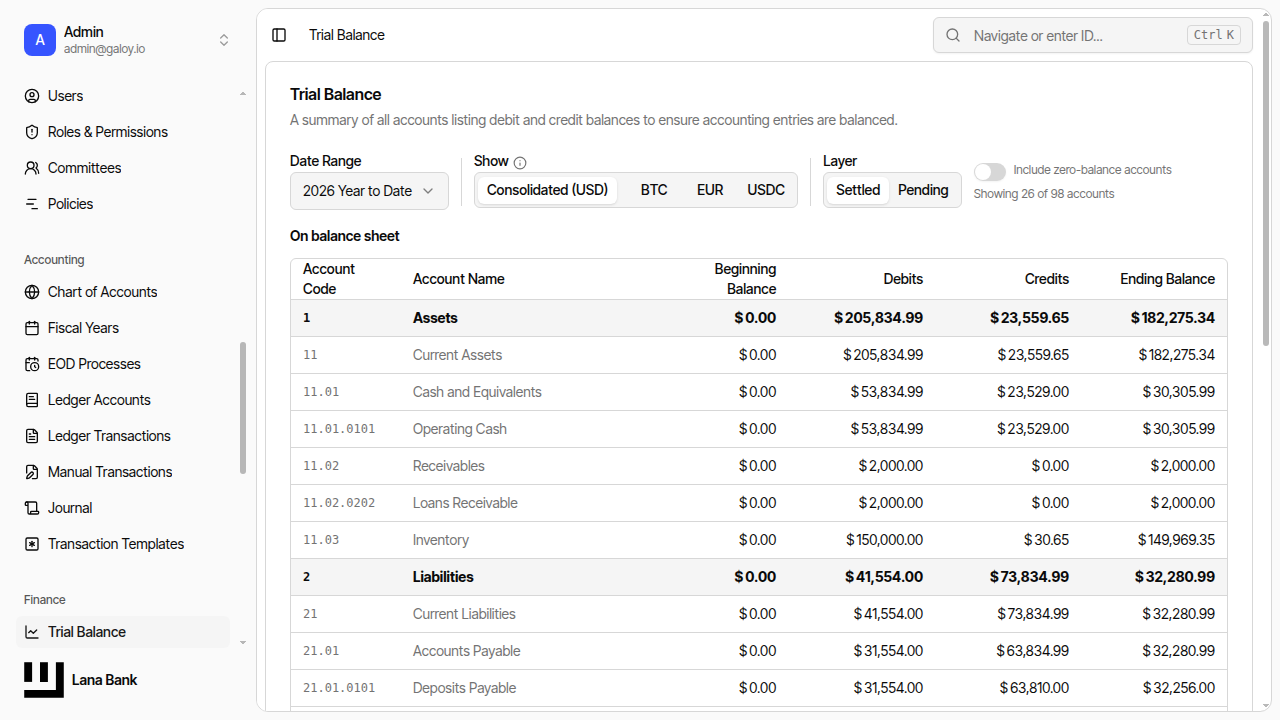Click the Committees people icon
This screenshot has height=720, width=1280.
(32, 168)
